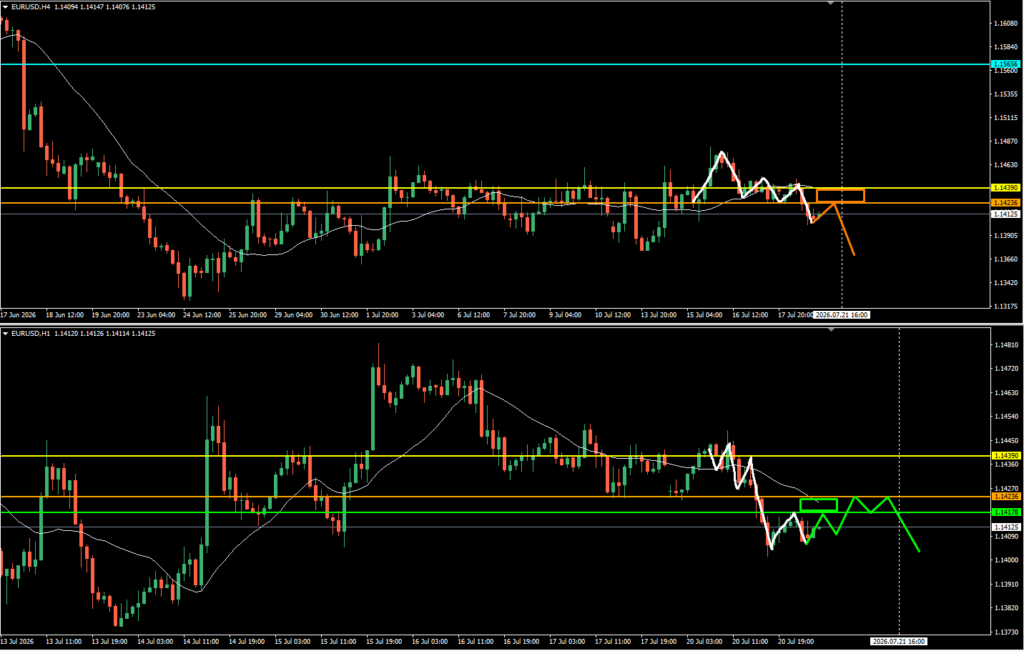Click the 17 Jul 11:00 time axis label

tap(613, 641)
